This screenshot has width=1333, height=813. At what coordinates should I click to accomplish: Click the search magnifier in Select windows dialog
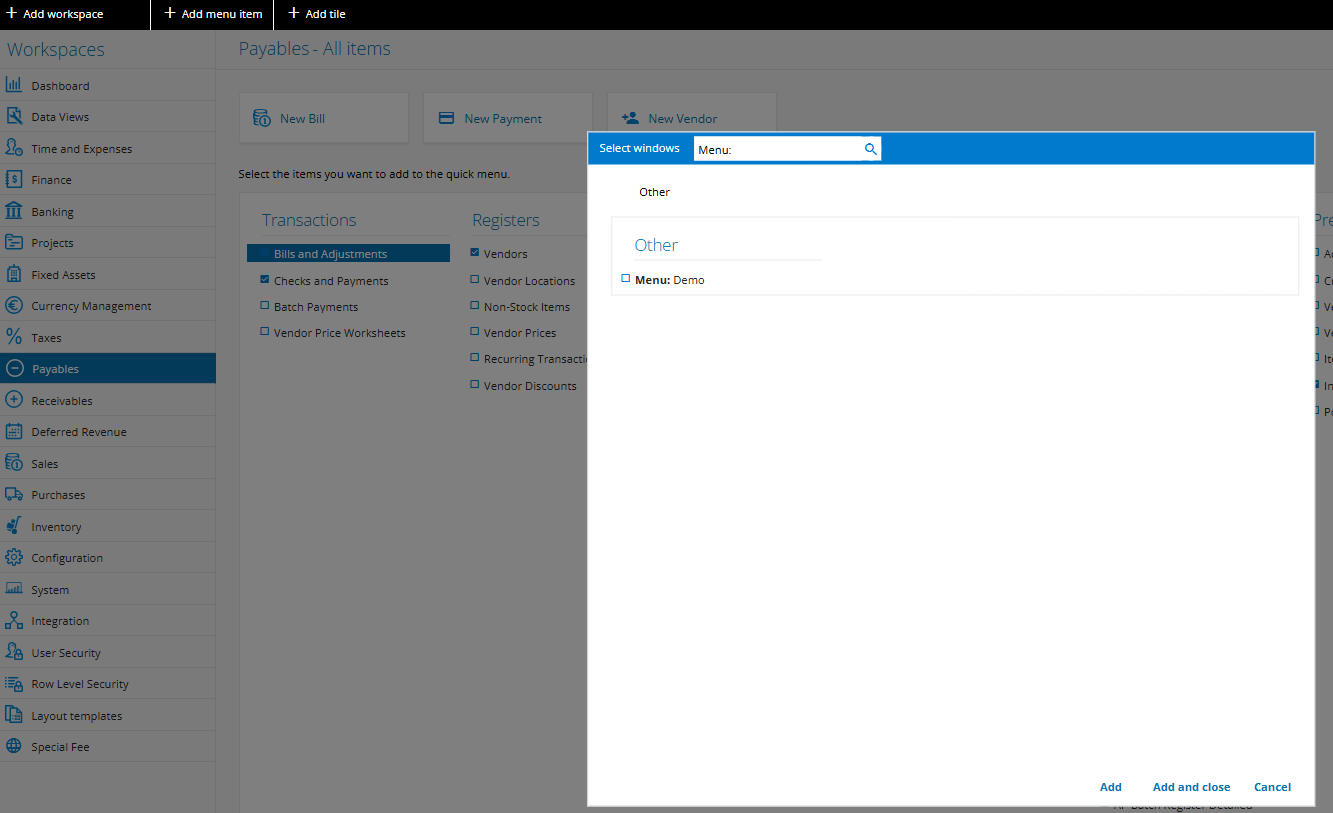[870, 147]
